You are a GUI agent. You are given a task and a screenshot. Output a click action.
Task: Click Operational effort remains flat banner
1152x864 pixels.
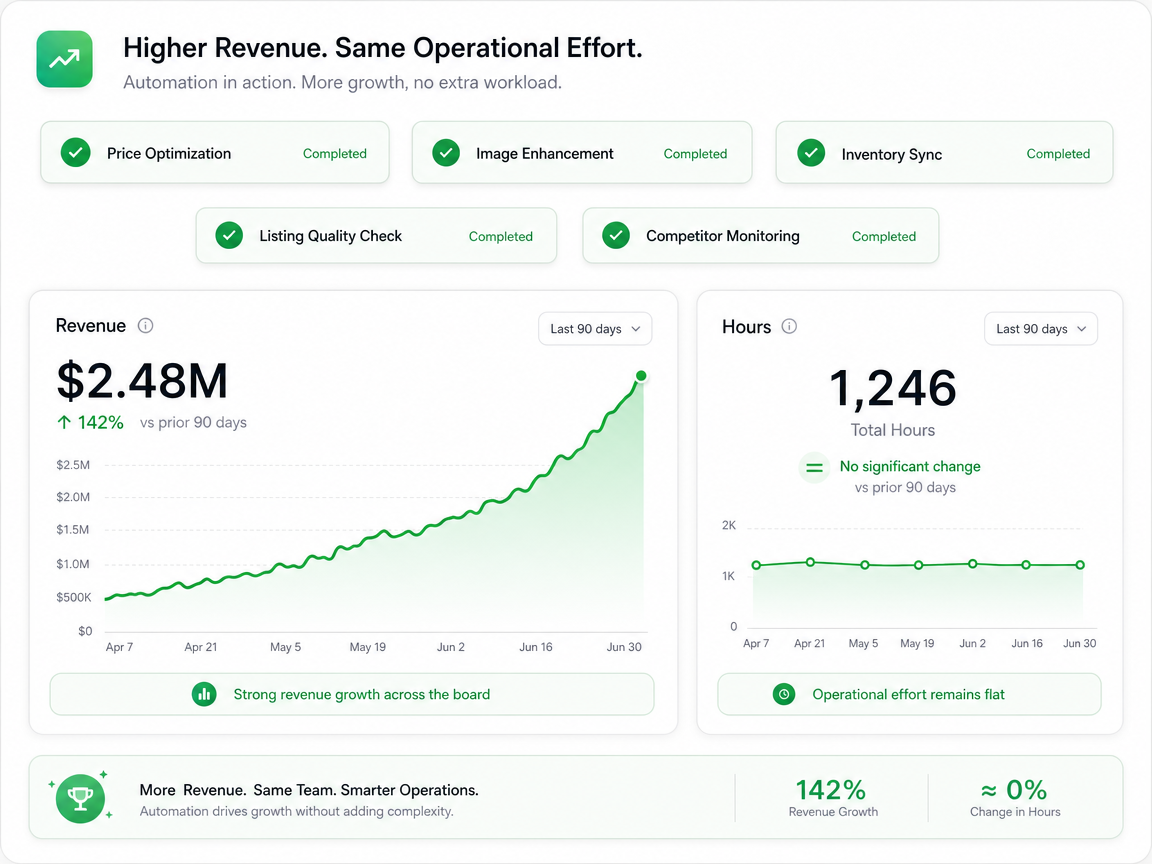[x=909, y=694]
